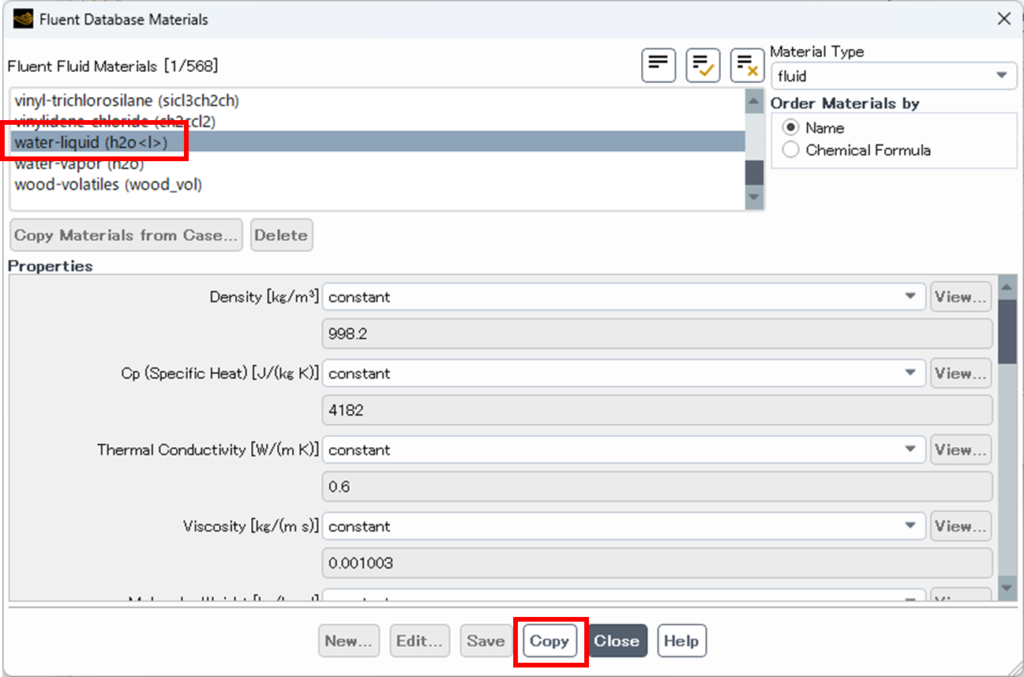The height and width of the screenshot is (677, 1024).
Task: Open the Density method dropdown
Action: pos(624,296)
